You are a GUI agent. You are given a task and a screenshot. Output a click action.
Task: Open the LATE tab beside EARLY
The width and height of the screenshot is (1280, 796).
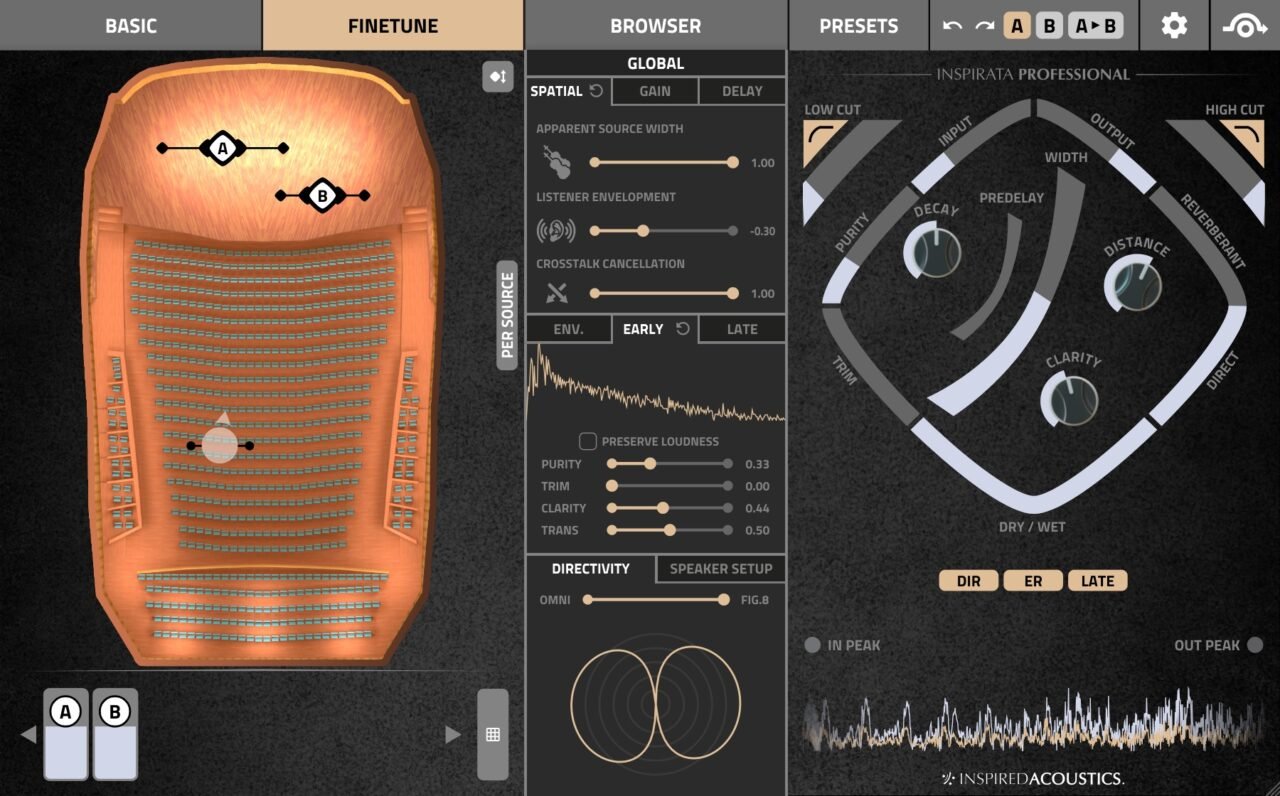(742, 329)
